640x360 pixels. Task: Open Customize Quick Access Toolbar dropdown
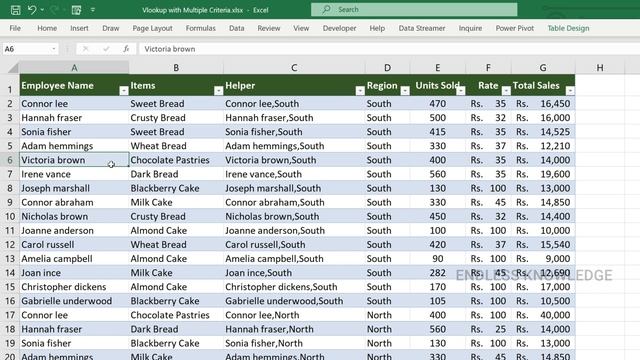click(93, 10)
